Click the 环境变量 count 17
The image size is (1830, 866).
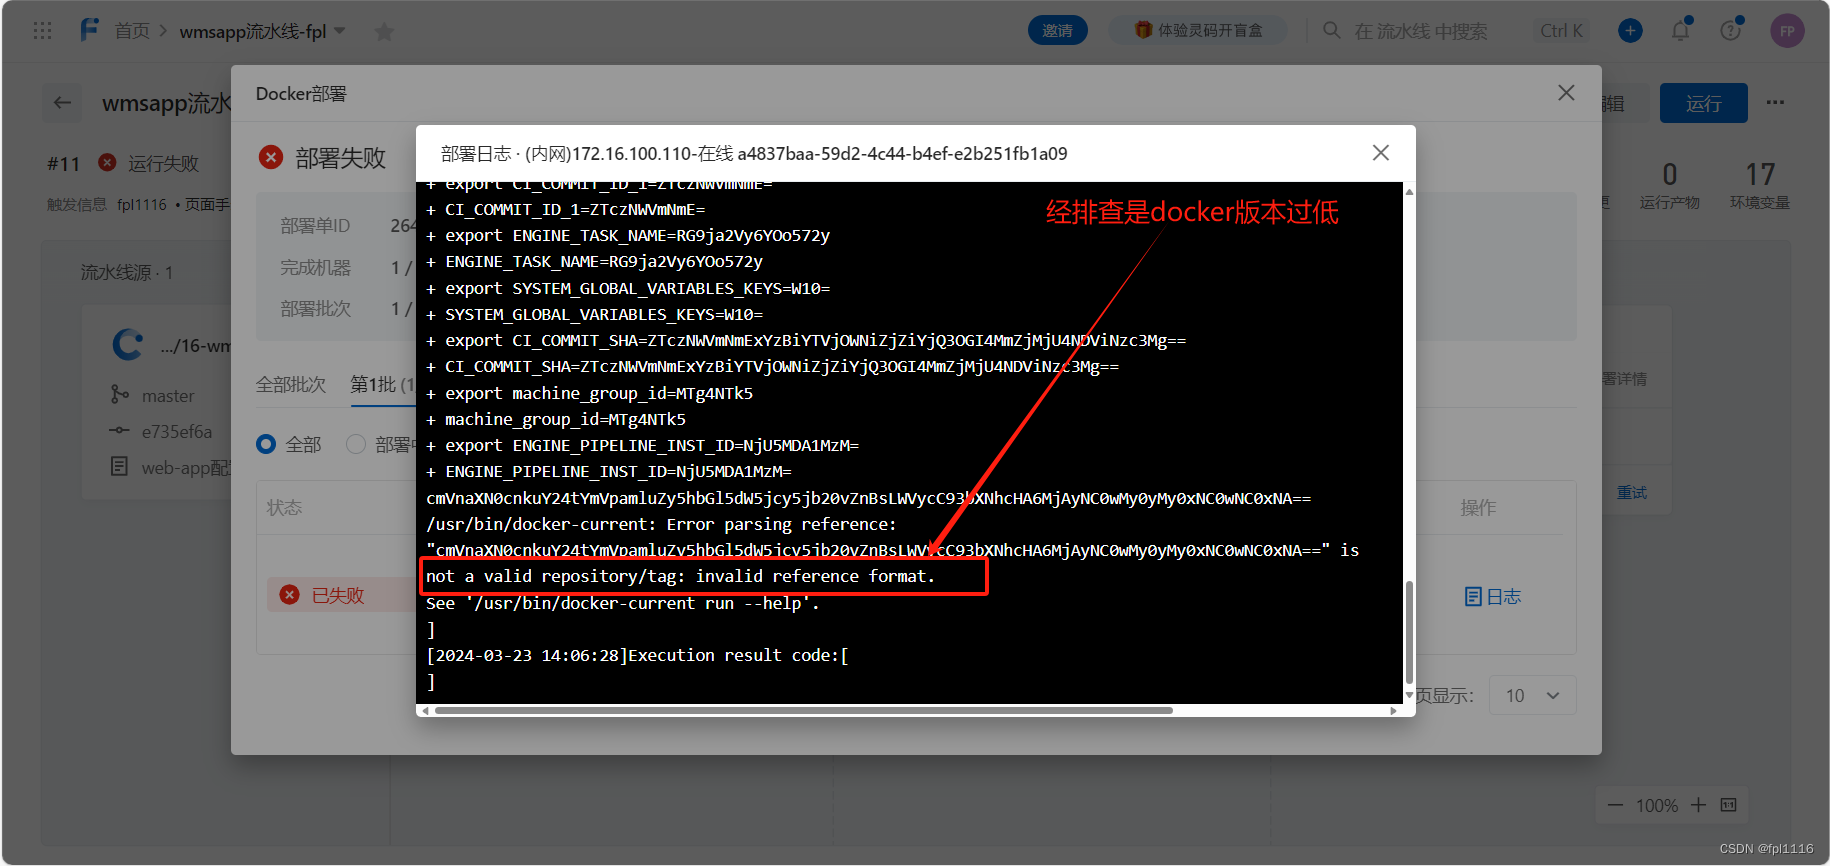(1760, 175)
